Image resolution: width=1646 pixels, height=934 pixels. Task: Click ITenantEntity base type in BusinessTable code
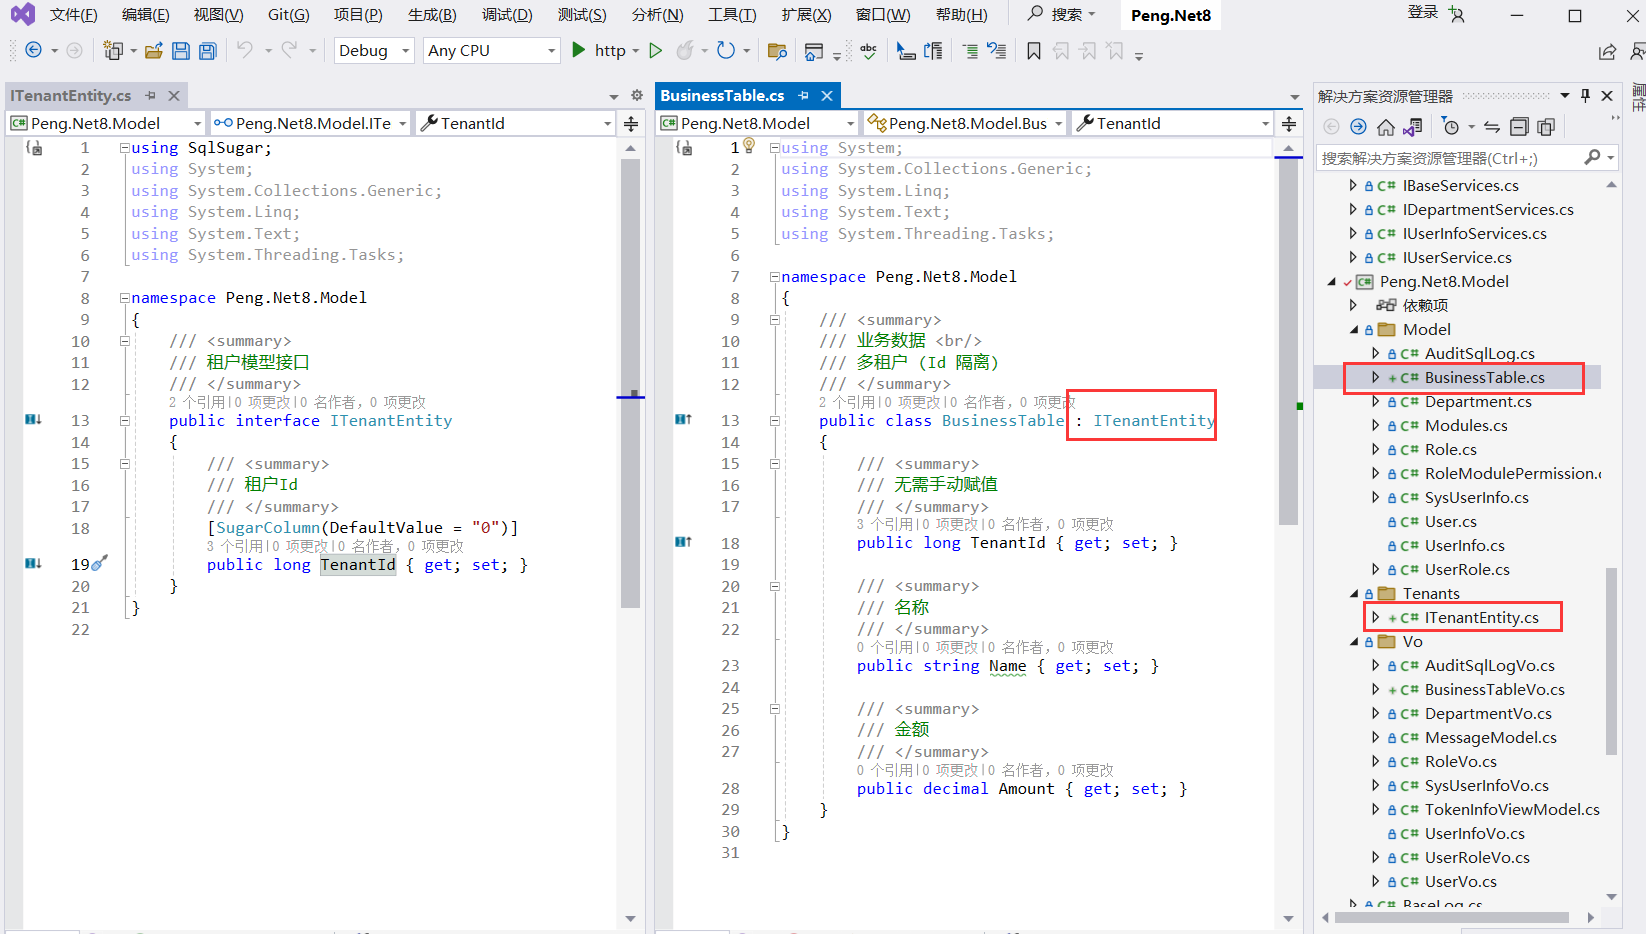pyautogui.click(x=1153, y=421)
